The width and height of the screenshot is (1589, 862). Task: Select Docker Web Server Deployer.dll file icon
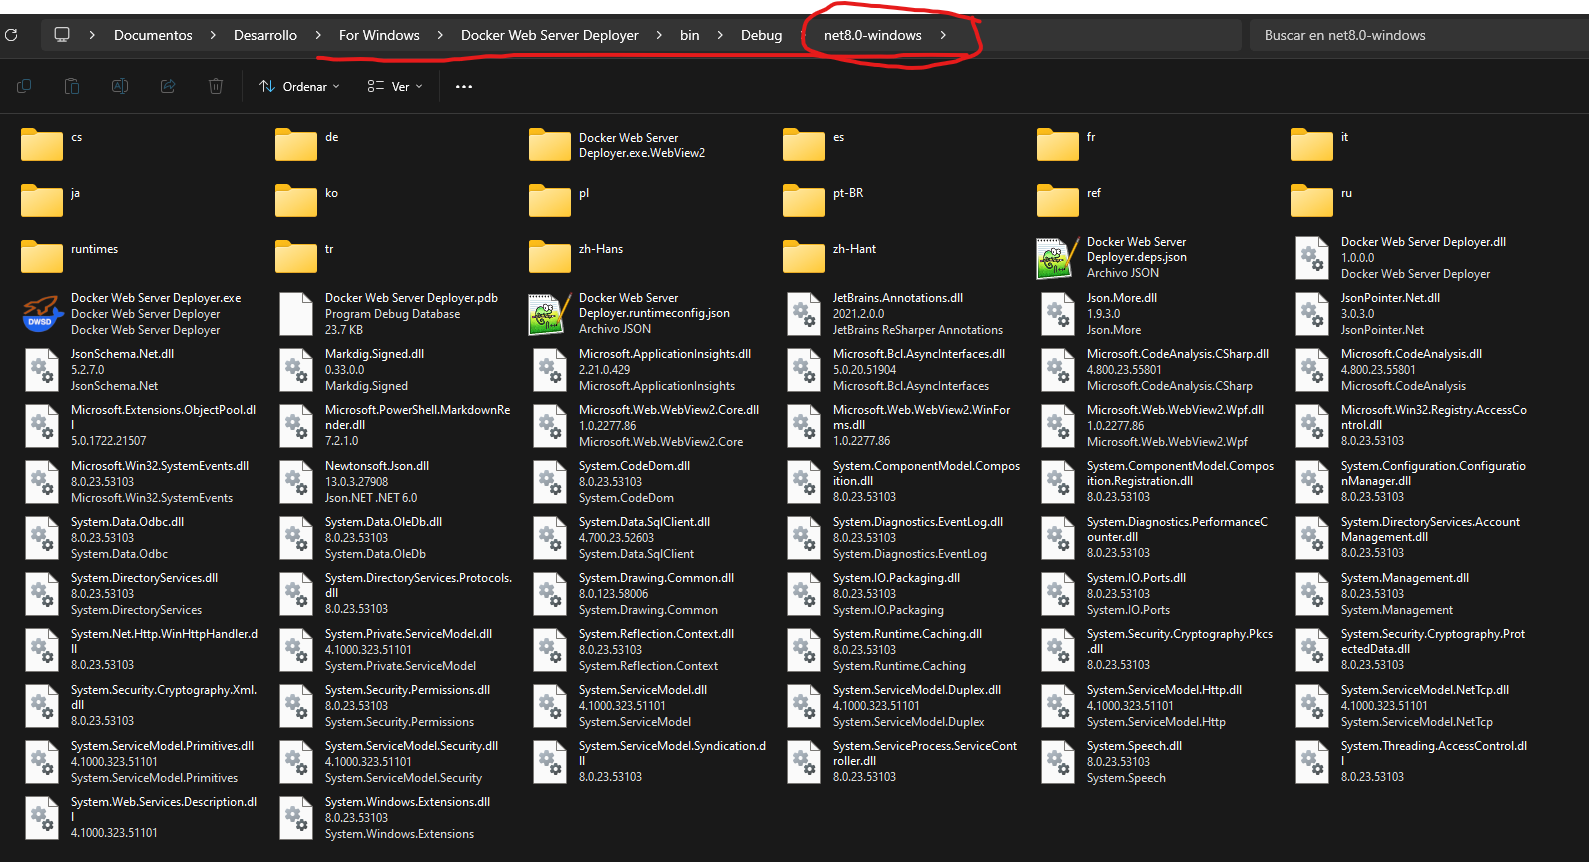pos(1312,257)
